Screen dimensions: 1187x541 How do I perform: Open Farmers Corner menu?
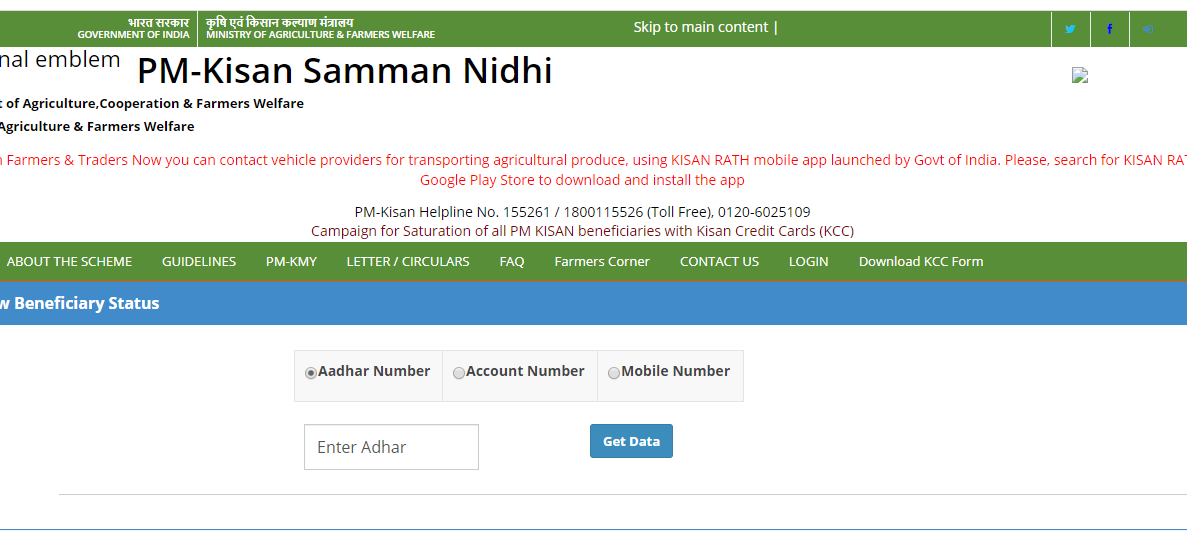[602, 262]
